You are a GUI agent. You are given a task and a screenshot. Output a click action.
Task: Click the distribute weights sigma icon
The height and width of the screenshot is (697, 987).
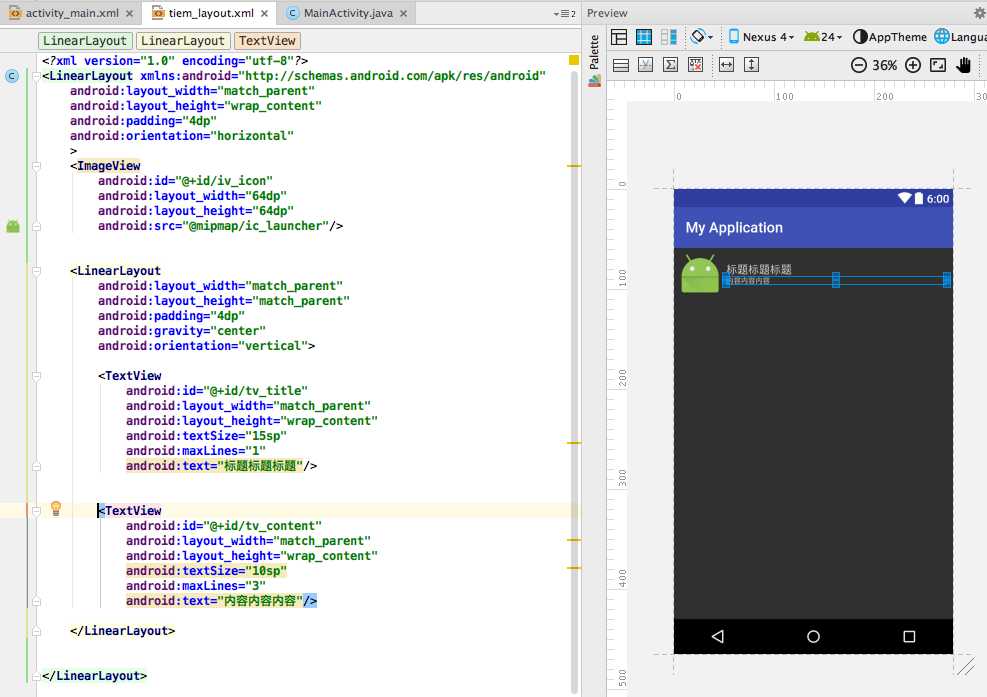tap(670, 65)
